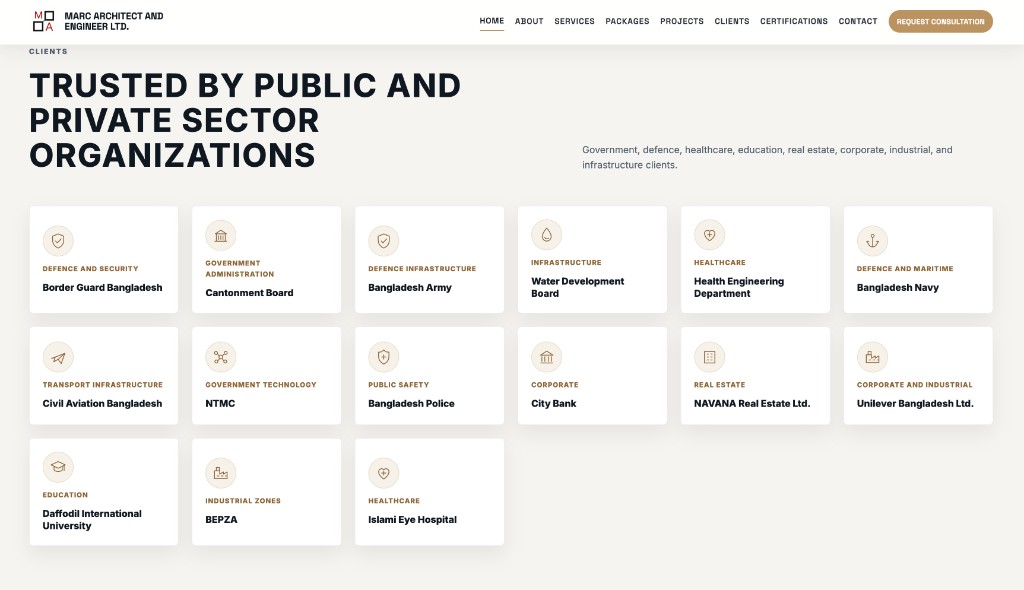Click the Government Administration category label

tap(240, 269)
